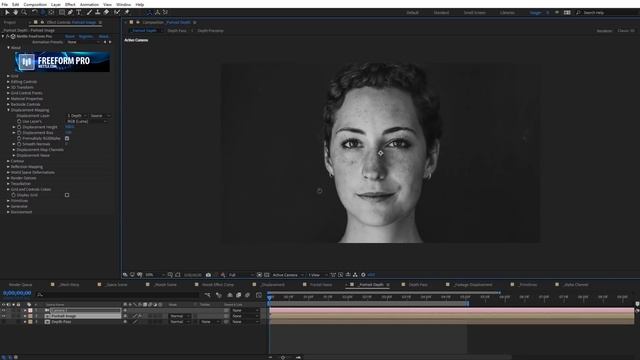
Task: Open the Animation menu
Action: coord(89,4)
